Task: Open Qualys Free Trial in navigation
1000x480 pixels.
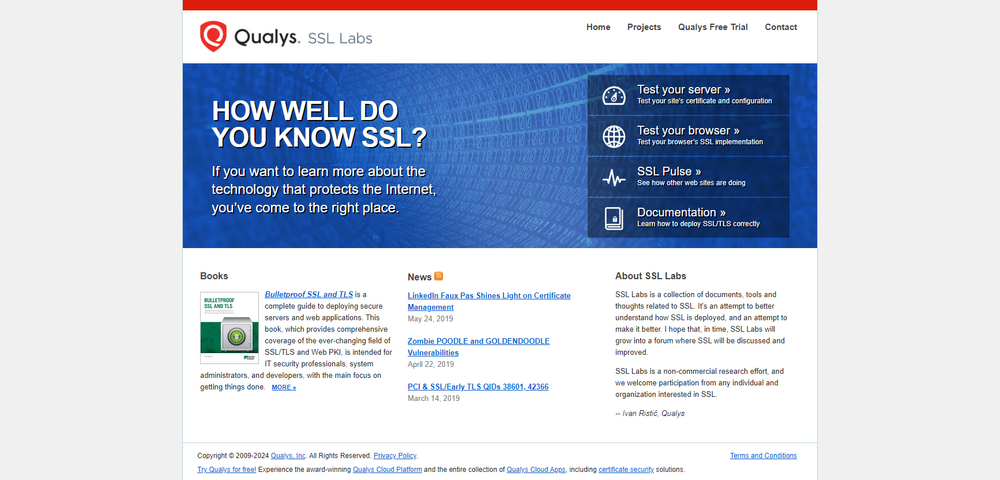Action: tap(712, 27)
